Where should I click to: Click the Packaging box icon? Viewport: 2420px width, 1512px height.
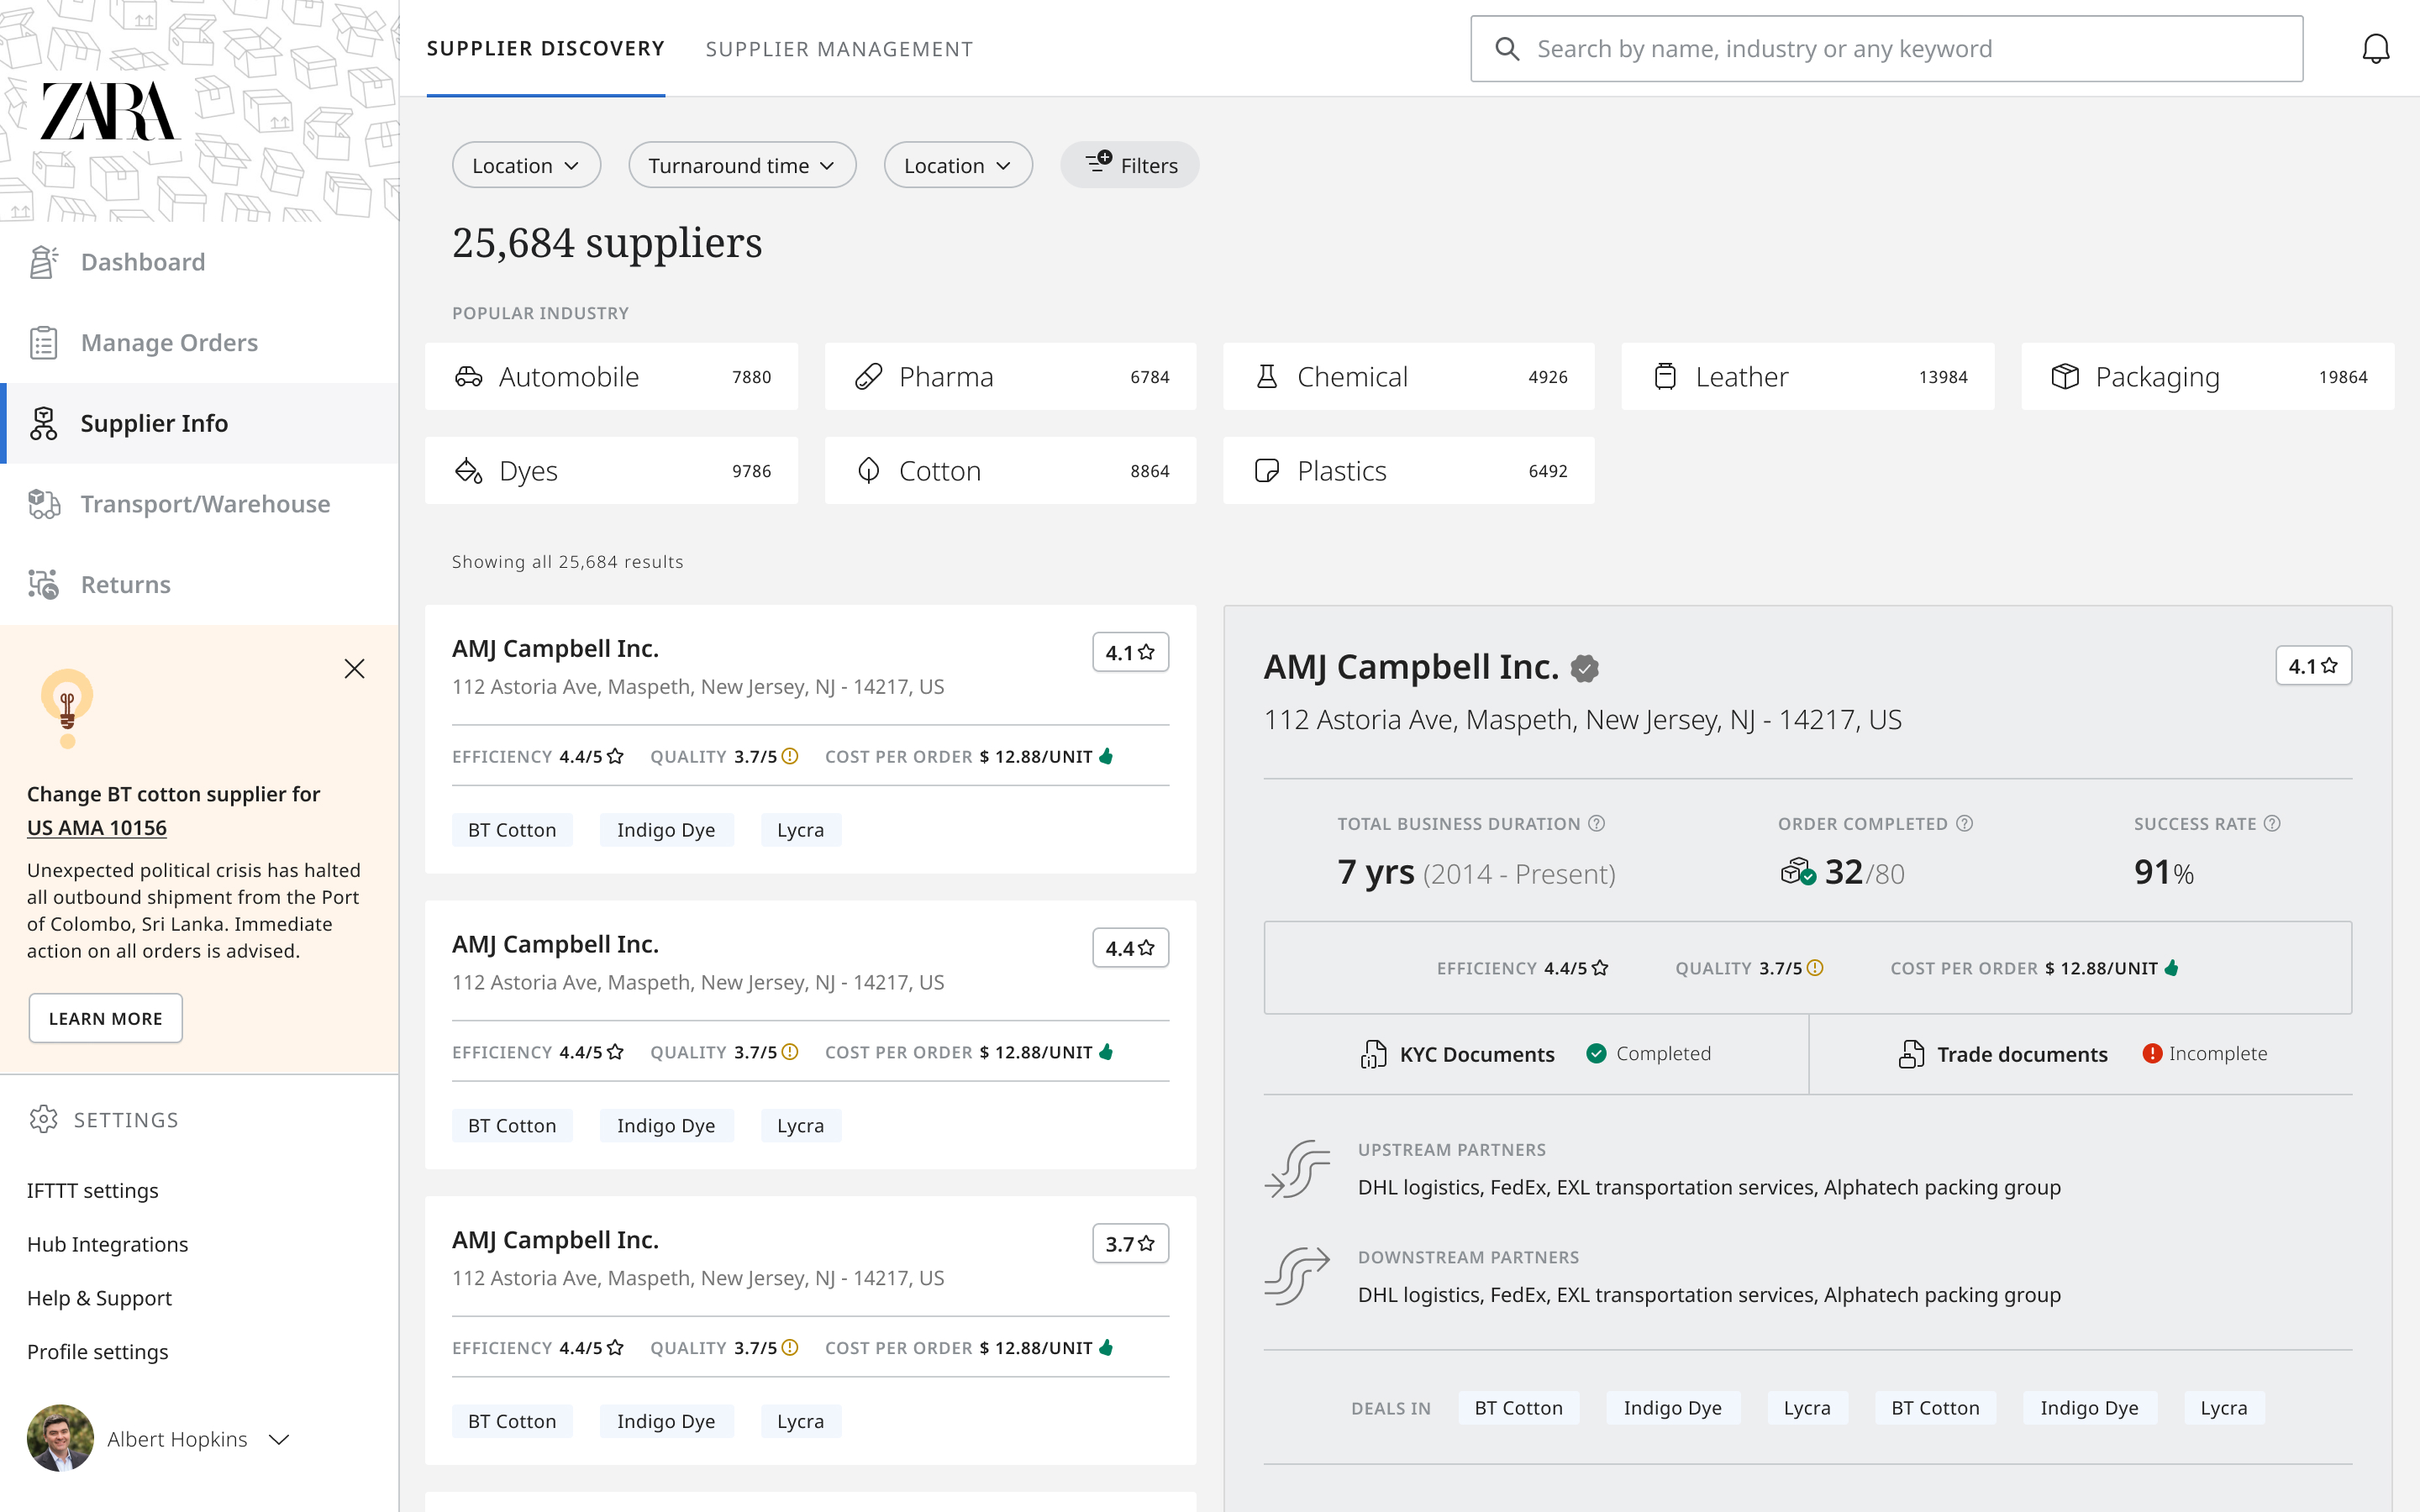pyautogui.click(x=2065, y=377)
